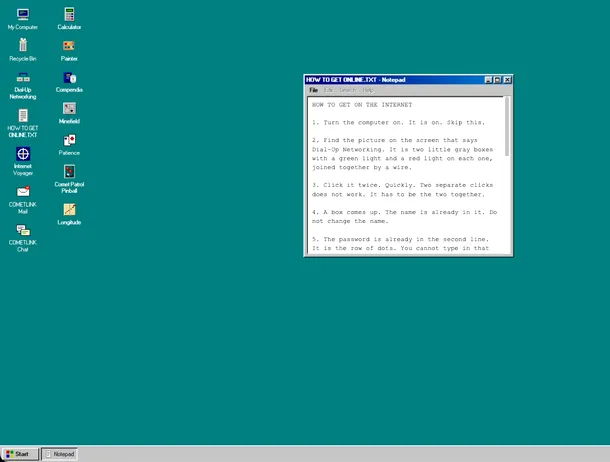Open the Help menu in Notepad

tap(368, 90)
